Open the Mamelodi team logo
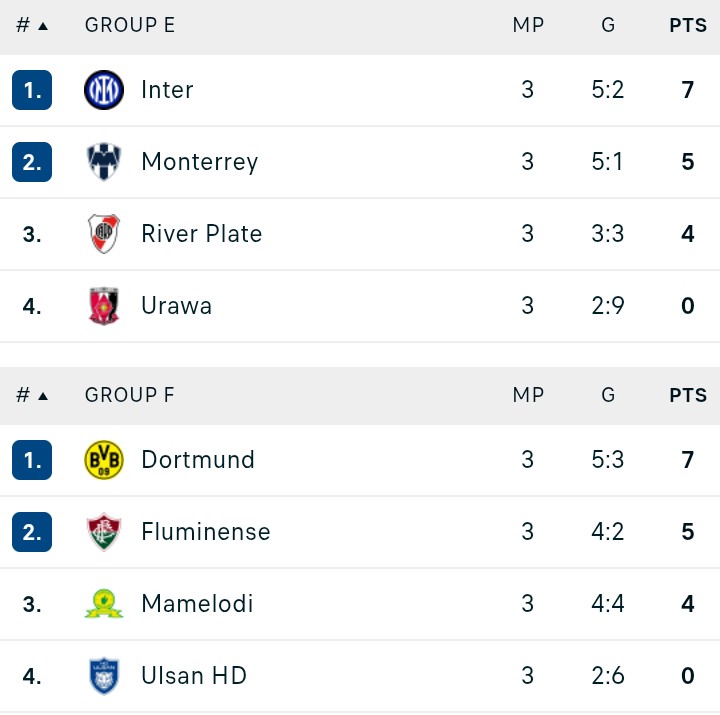720x715 pixels. [104, 604]
